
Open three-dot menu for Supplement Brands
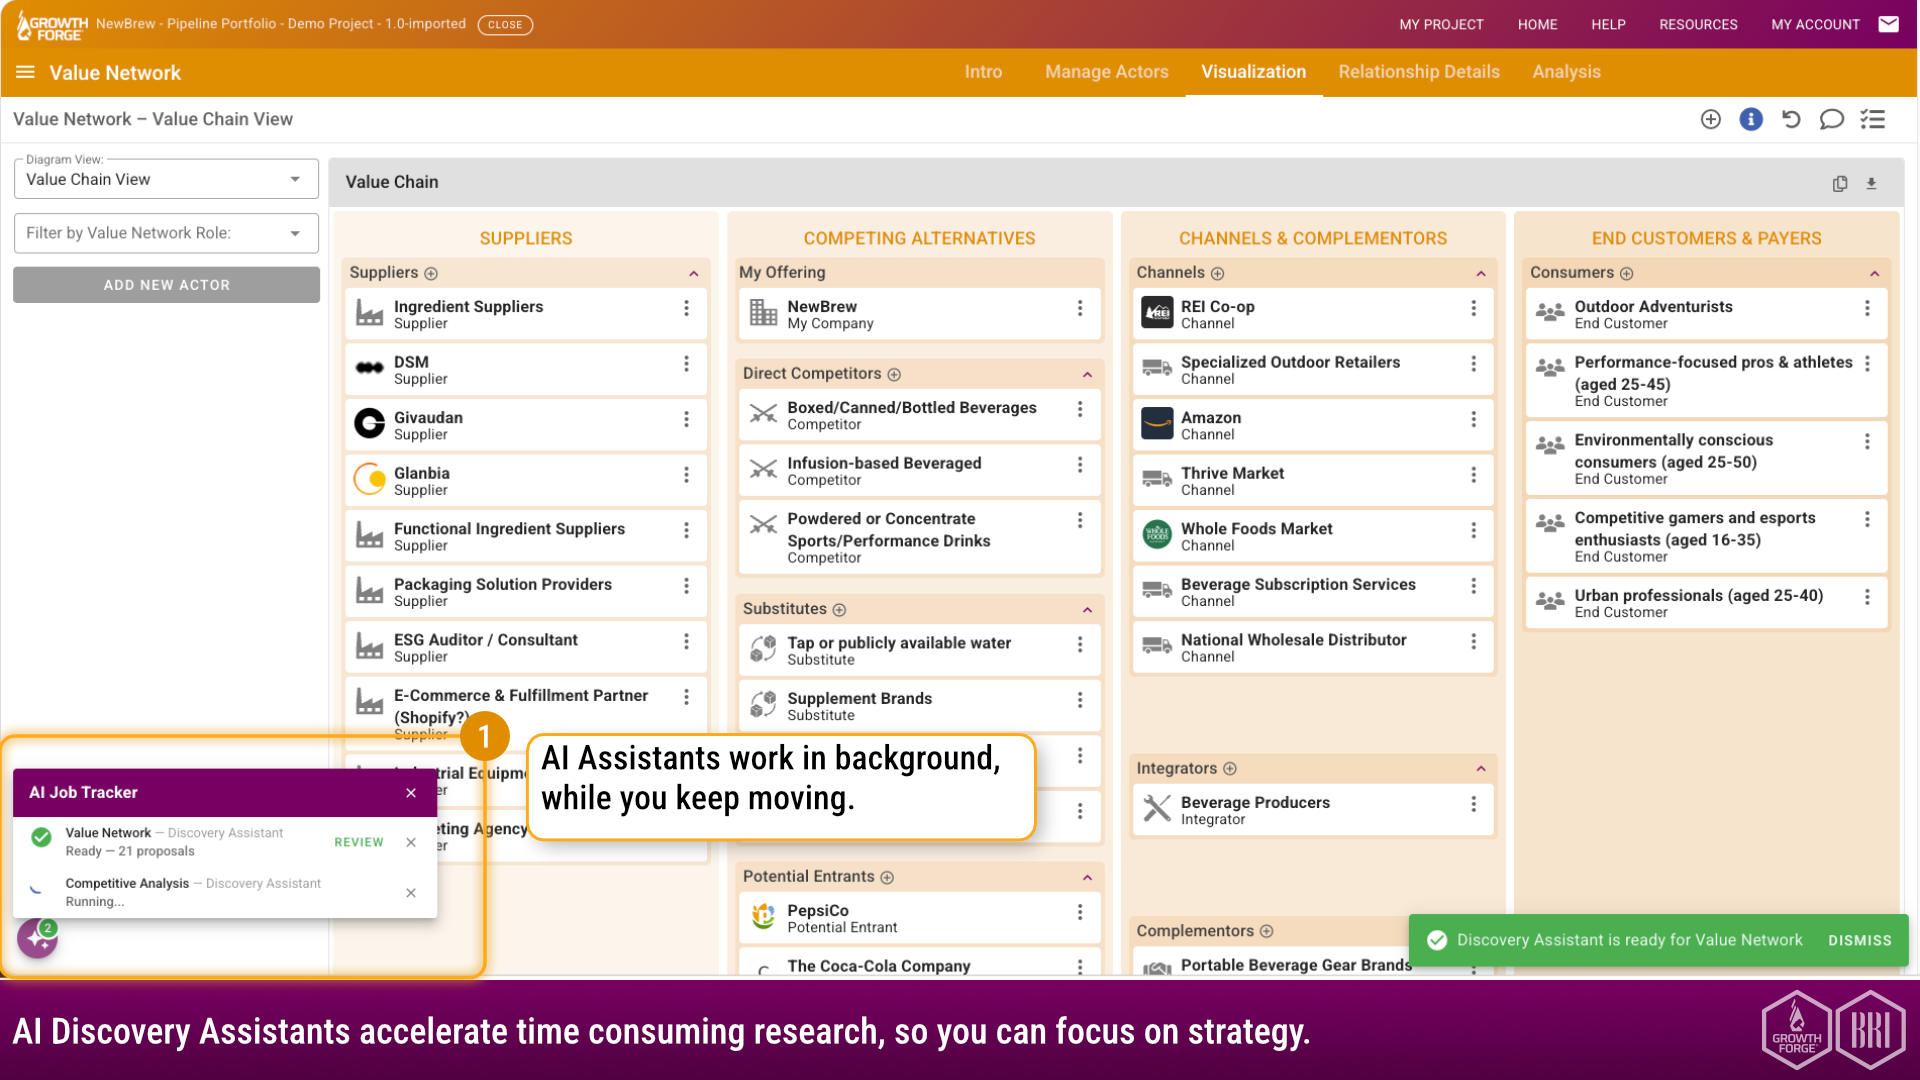pyautogui.click(x=1080, y=700)
